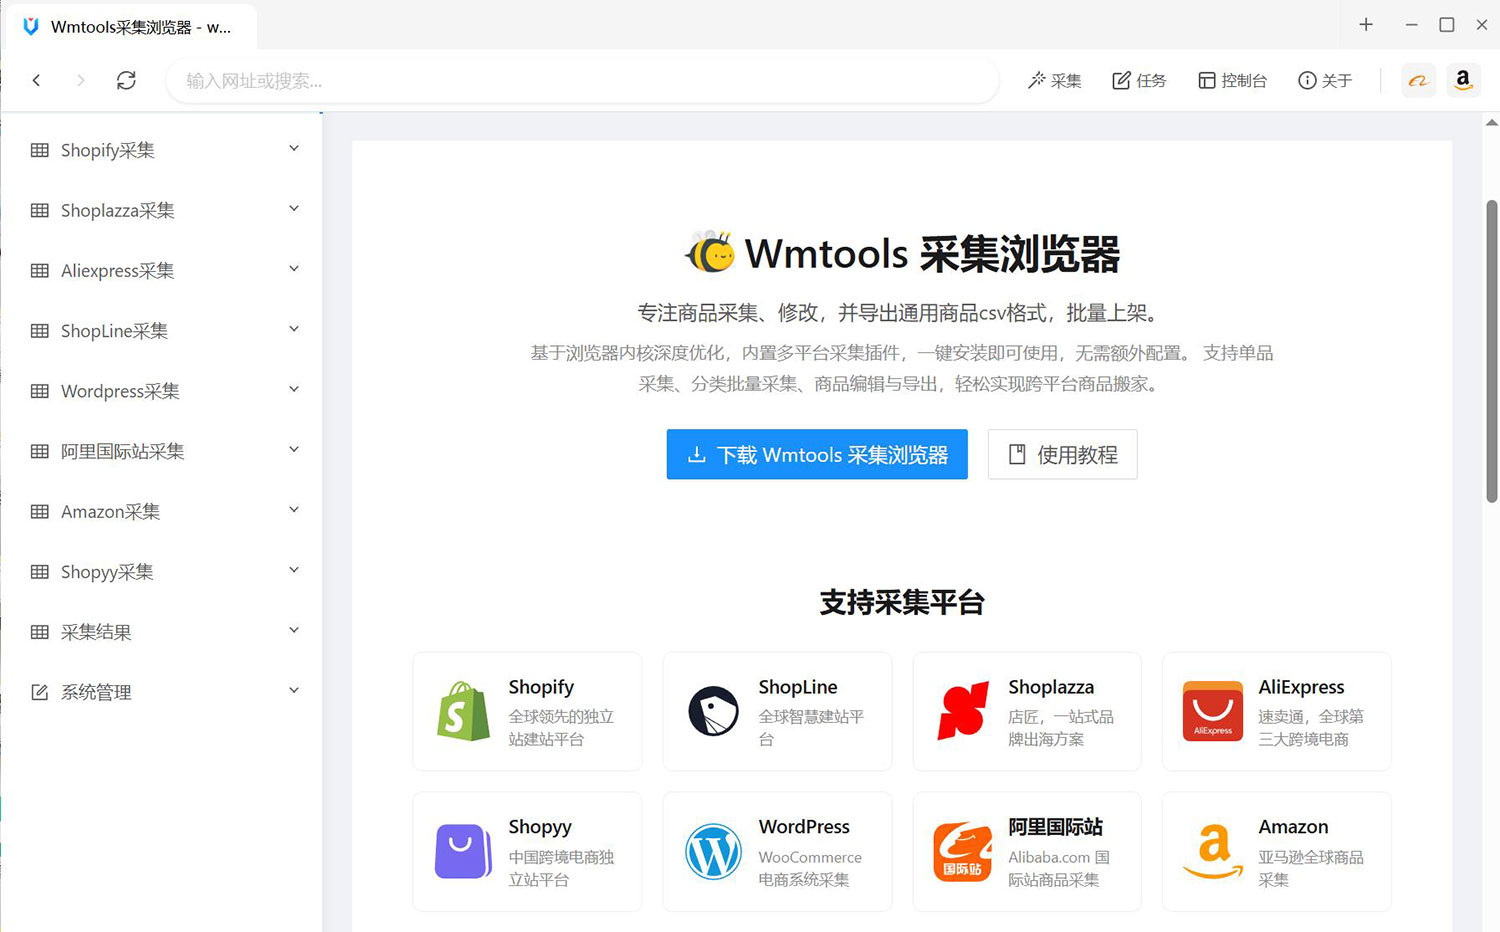The width and height of the screenshot is (1500, 932).
Task: Click the table icon beside Aliexpress采集
Action: (40, 270)
